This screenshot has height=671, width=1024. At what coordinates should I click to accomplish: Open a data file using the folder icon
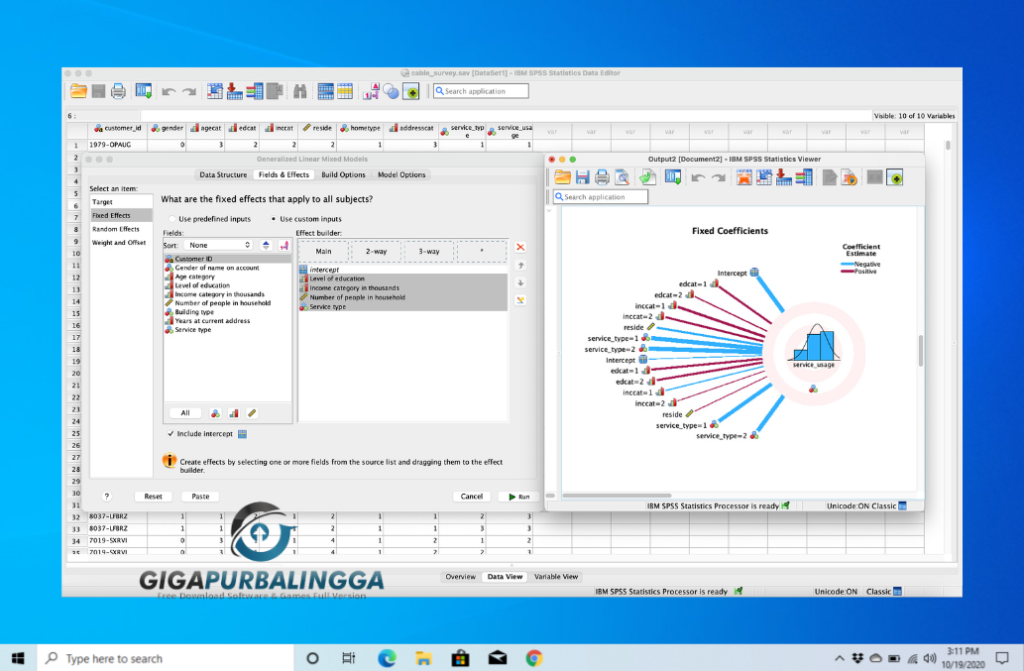tap(77, 90)
